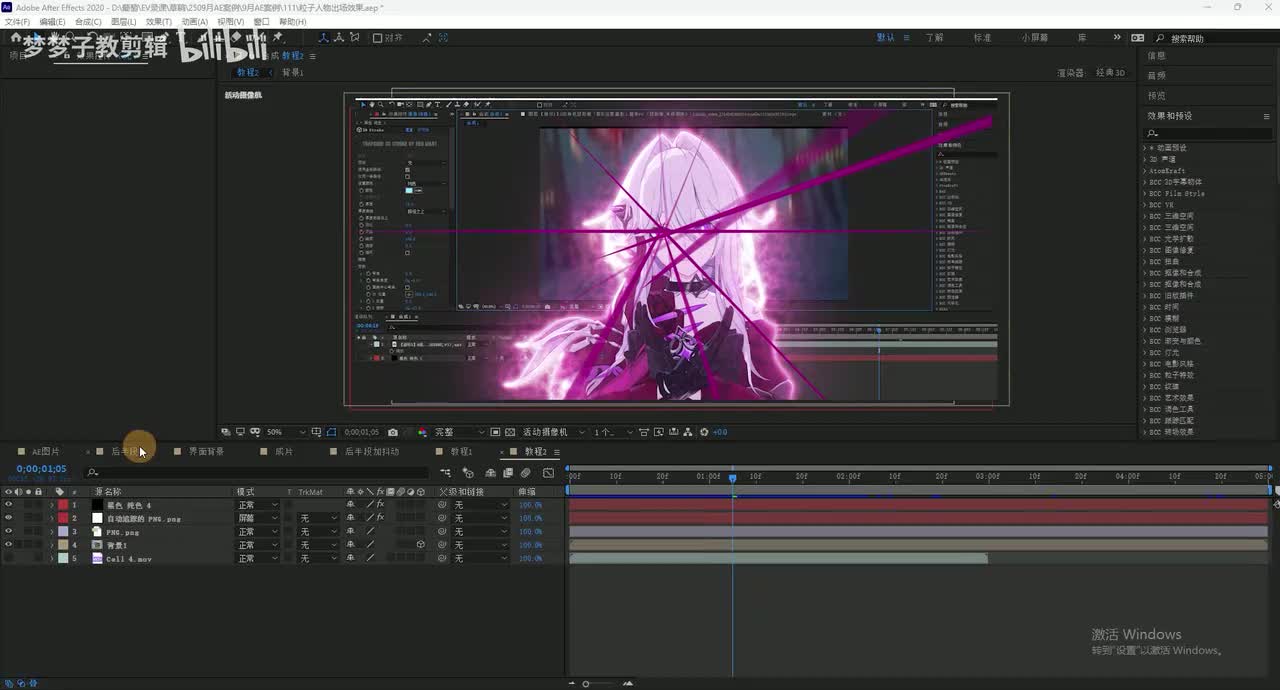Click the motion blur enable icon in timeline
This screenshot has width=1280, height=690.
pos(526,473)
